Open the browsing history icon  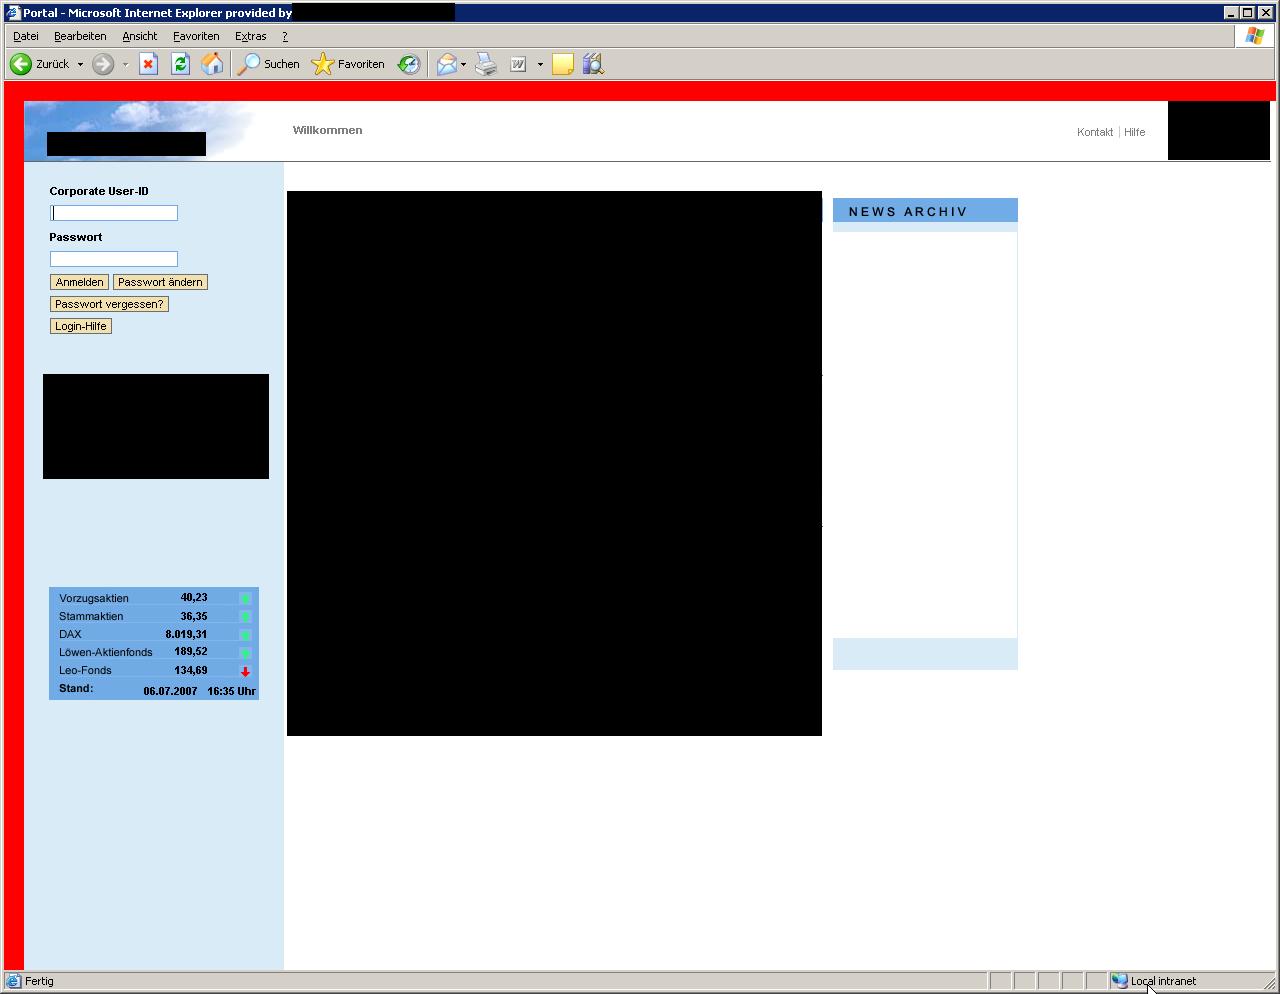pos(408,64)
